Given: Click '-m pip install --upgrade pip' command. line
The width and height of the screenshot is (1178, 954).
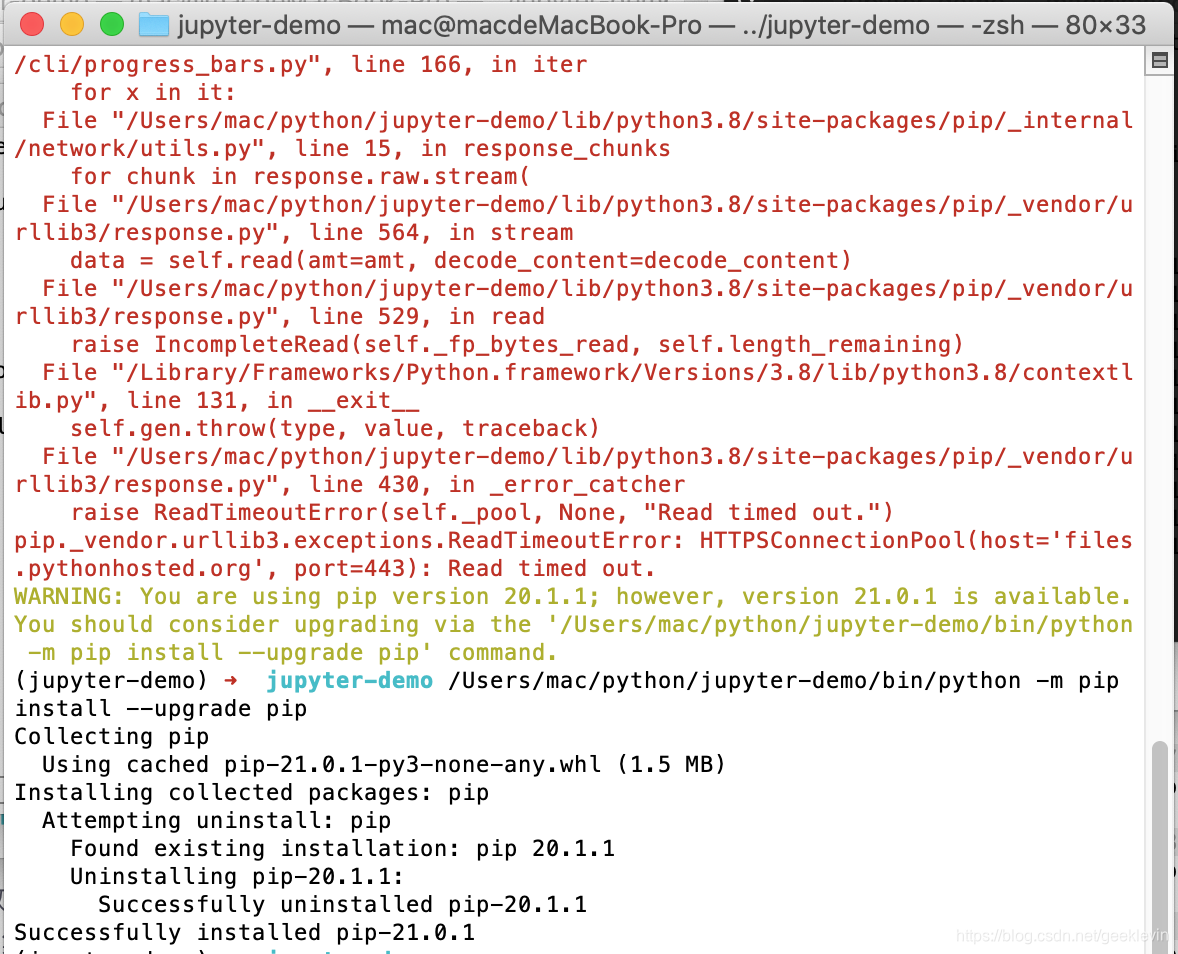Looking at the screenshot, I should tap(293, 652).
